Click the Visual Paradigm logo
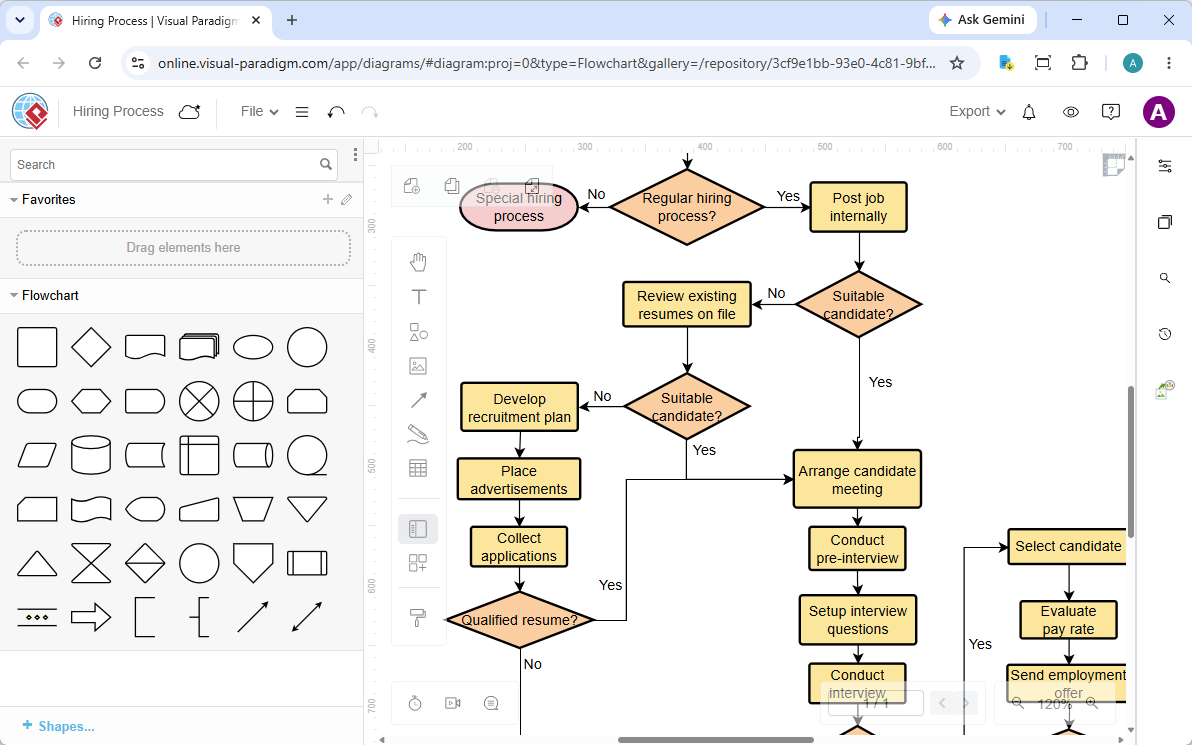The image size is (1192, 745). [x=30, y=112]
